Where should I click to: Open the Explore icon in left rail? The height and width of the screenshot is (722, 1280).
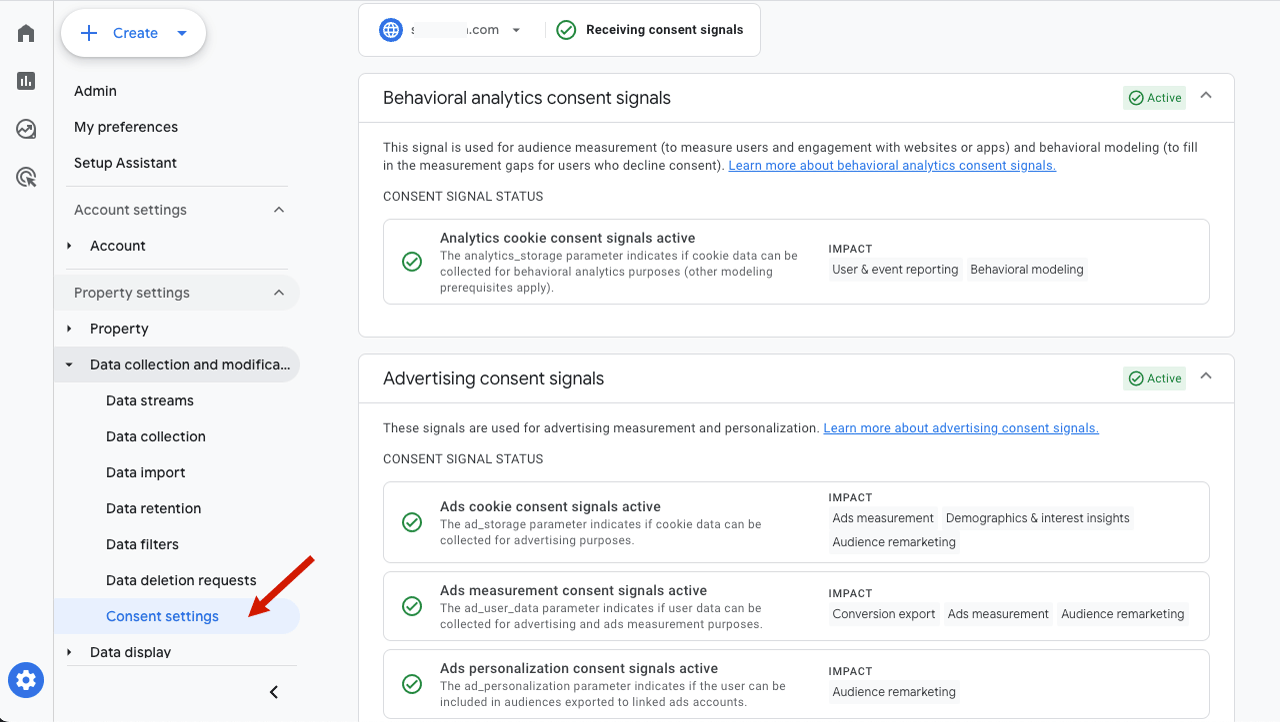point(26,129)
